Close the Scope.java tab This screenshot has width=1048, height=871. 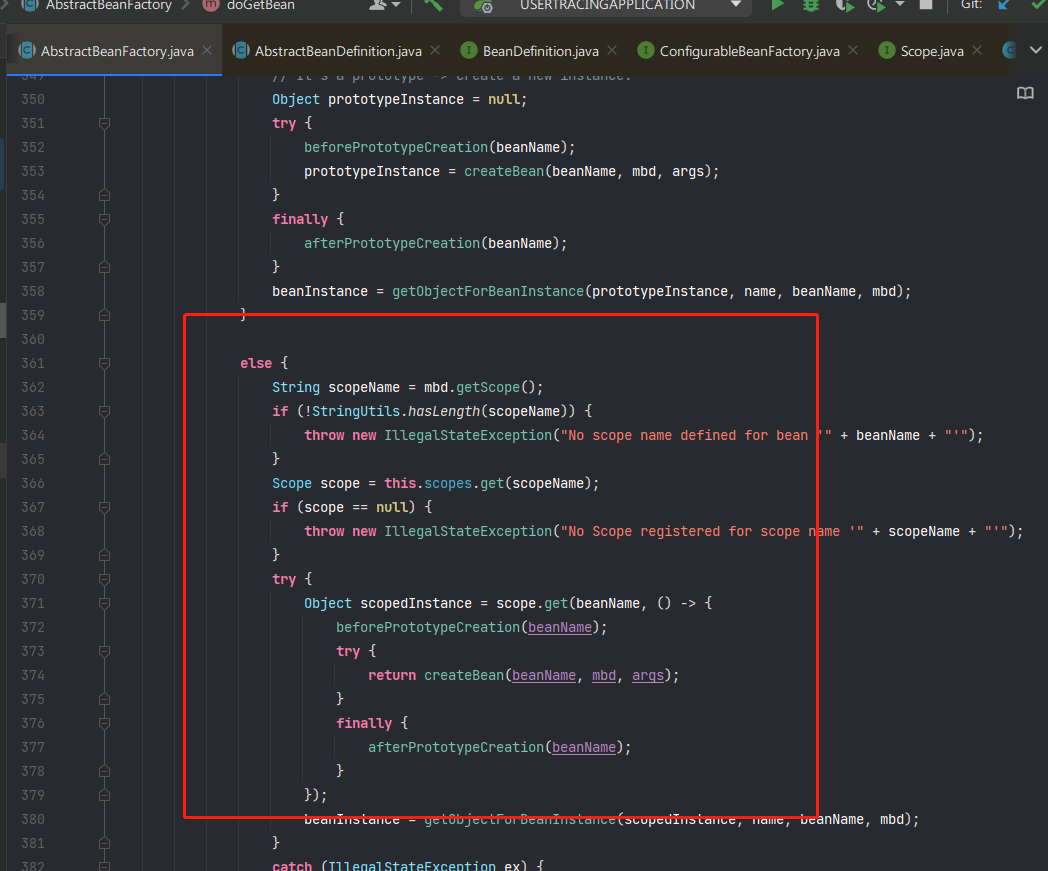click(977, 51)
